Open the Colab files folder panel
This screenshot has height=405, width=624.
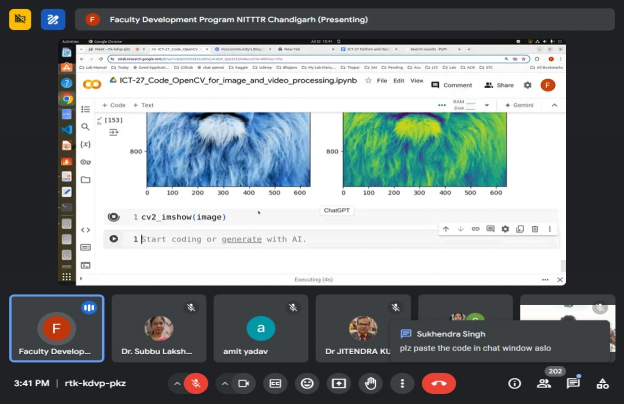coord(86,180)
